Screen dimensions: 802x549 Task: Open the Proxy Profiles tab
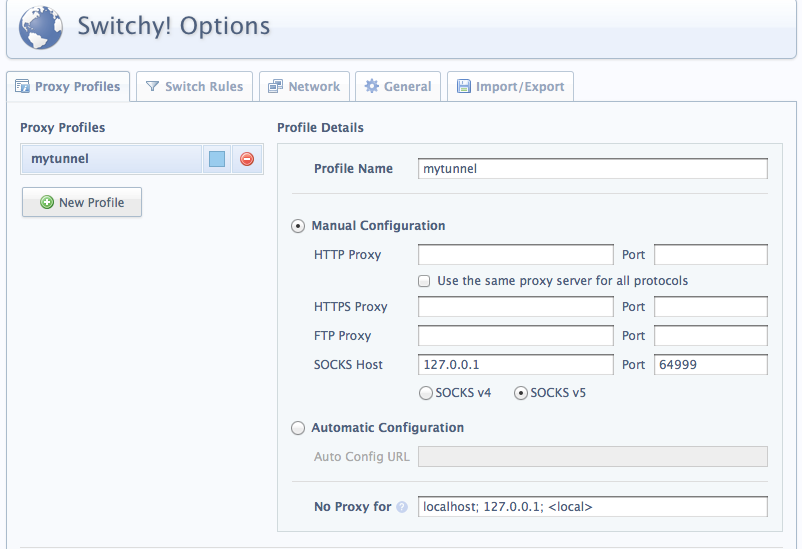68,86
